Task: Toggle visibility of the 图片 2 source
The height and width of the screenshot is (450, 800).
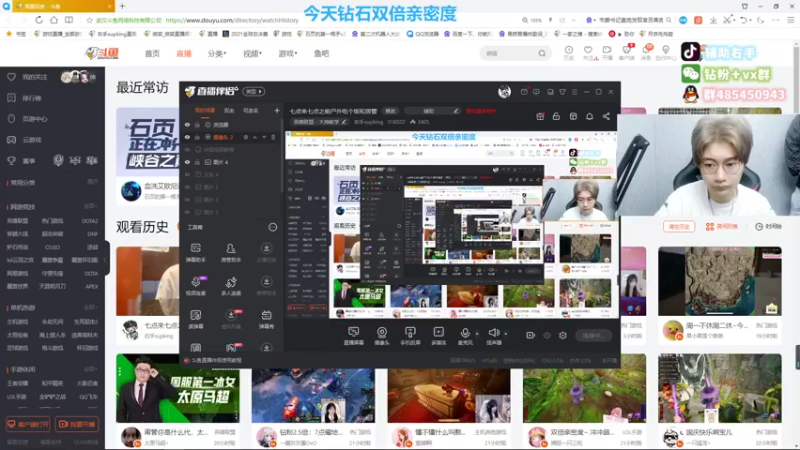Action: tap(187, 212)
